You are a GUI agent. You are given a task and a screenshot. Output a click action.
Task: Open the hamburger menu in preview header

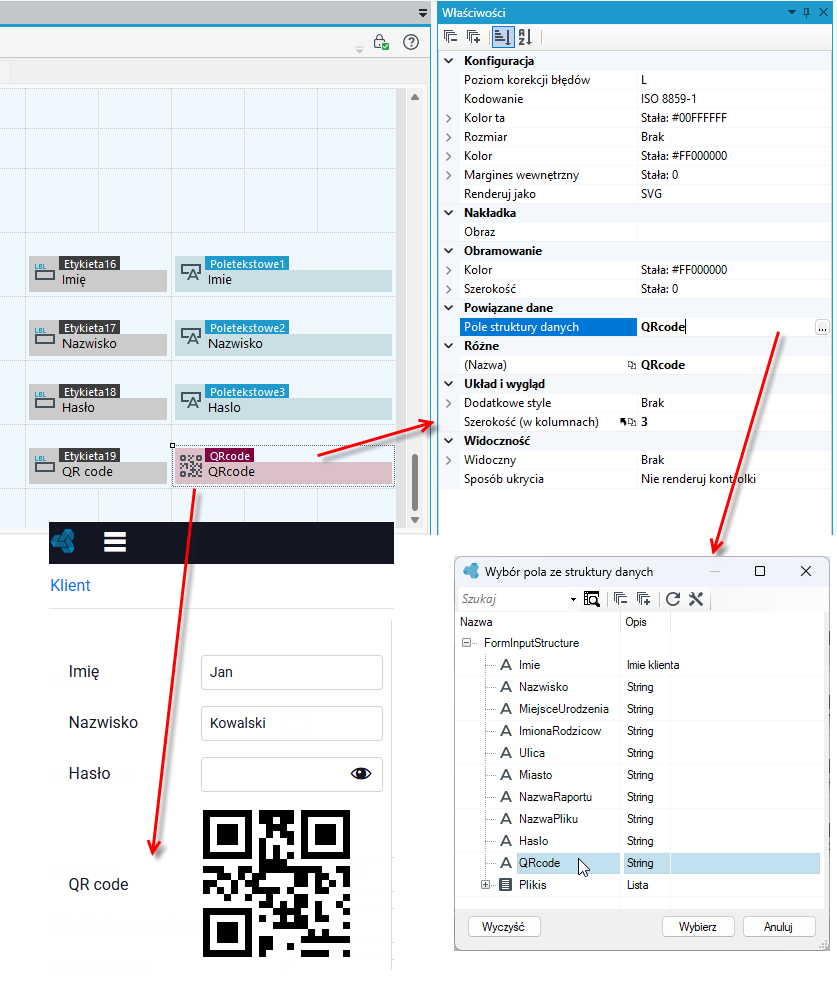[x=115, y=542]
